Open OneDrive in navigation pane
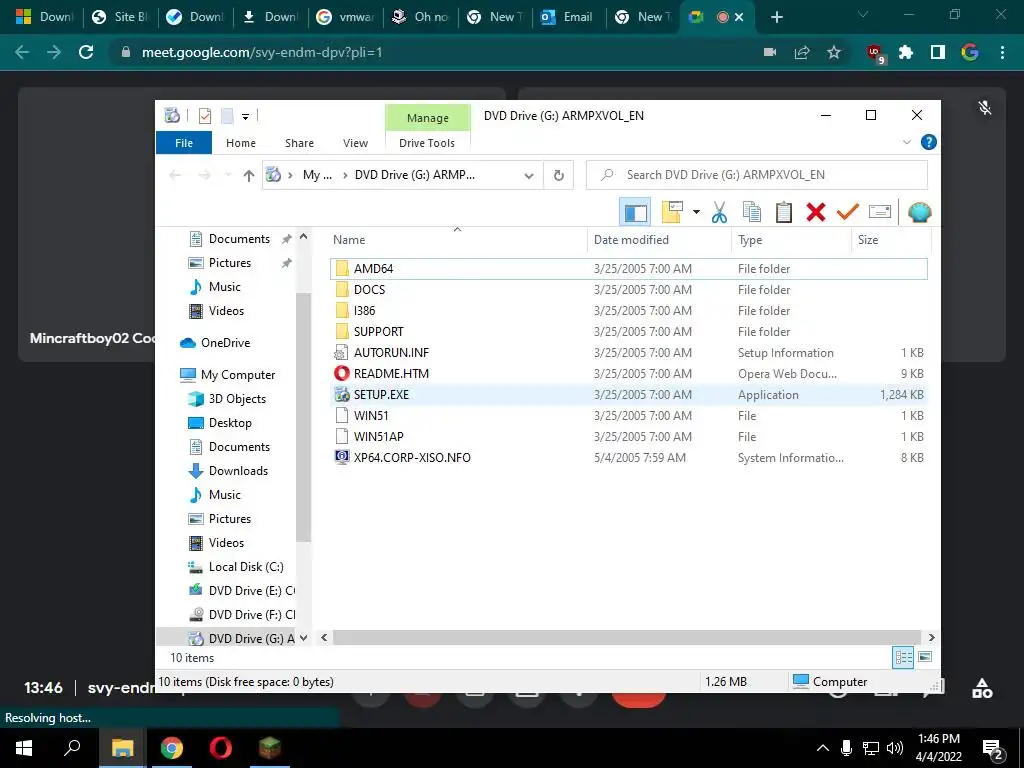This screenshot has width=1024, height=768. coord(225,343)
